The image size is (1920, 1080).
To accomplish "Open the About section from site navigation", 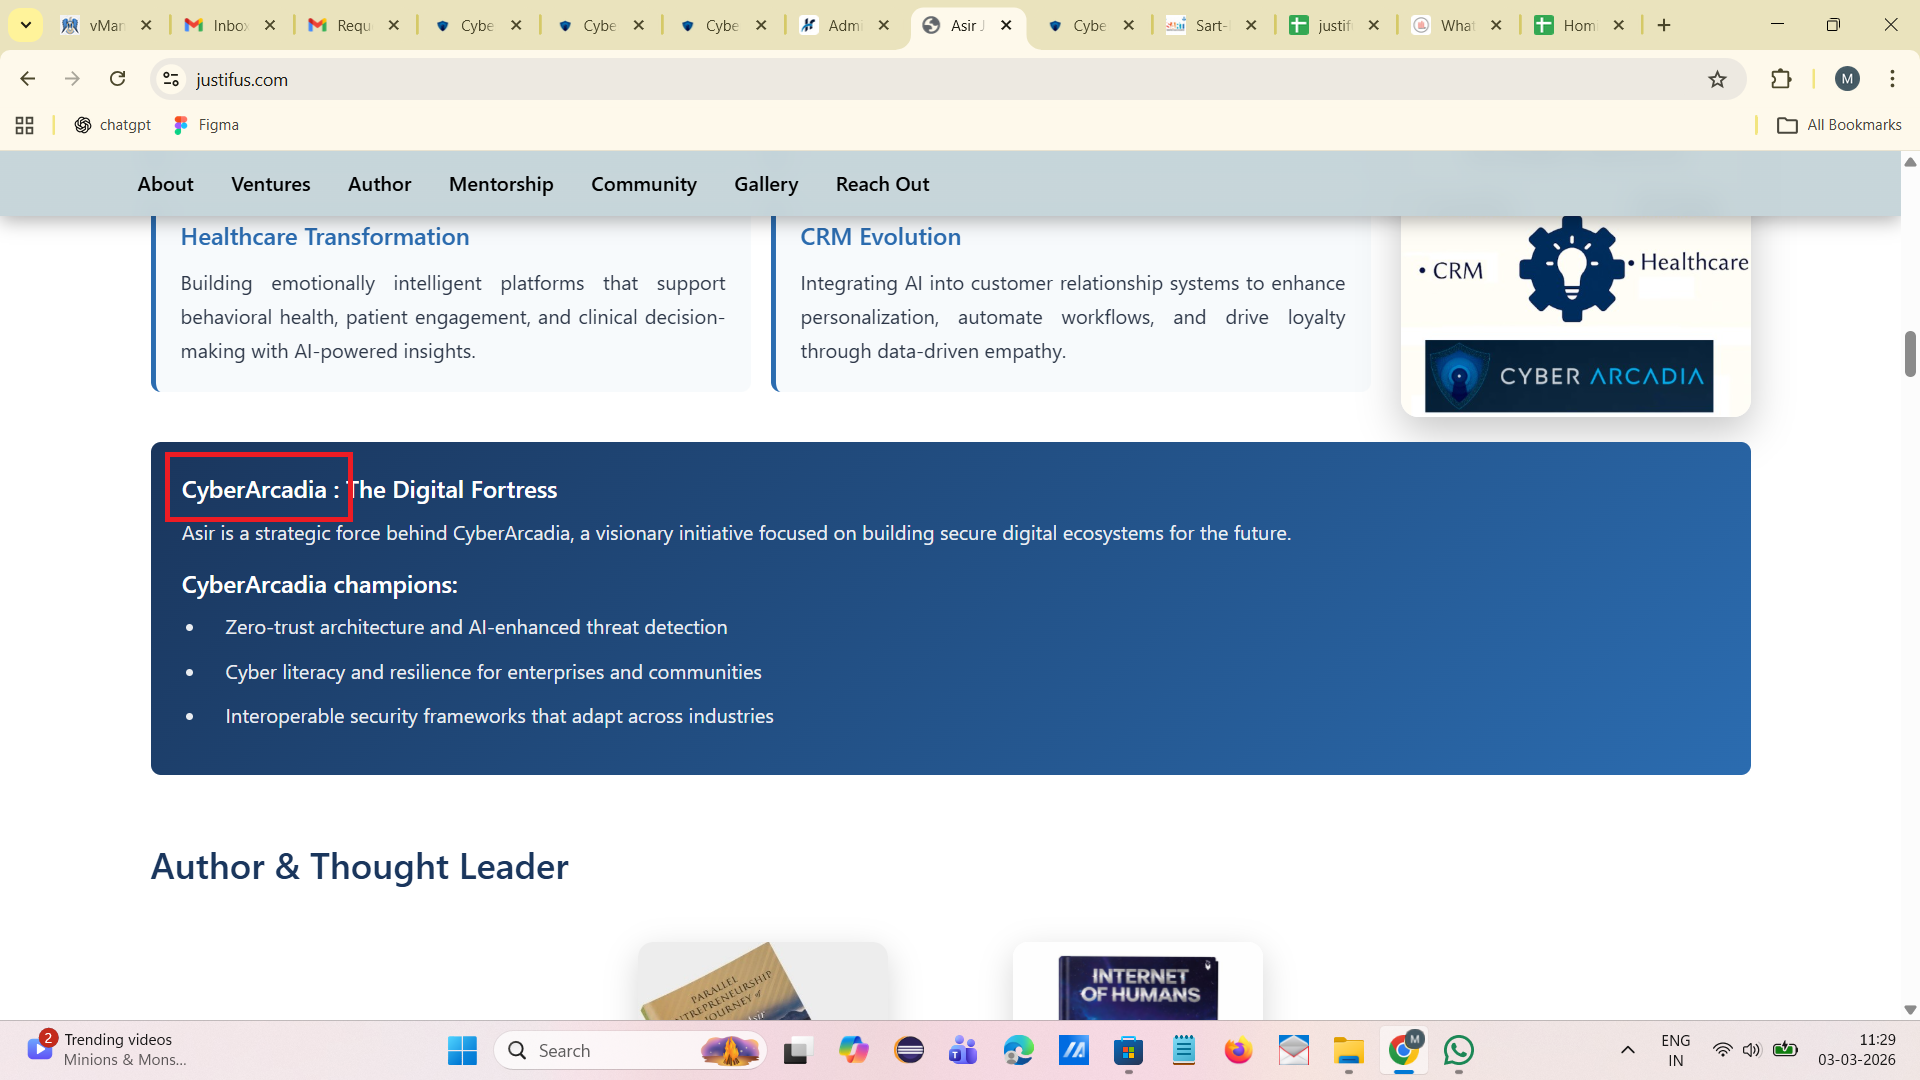I will [x=166, y=184].
